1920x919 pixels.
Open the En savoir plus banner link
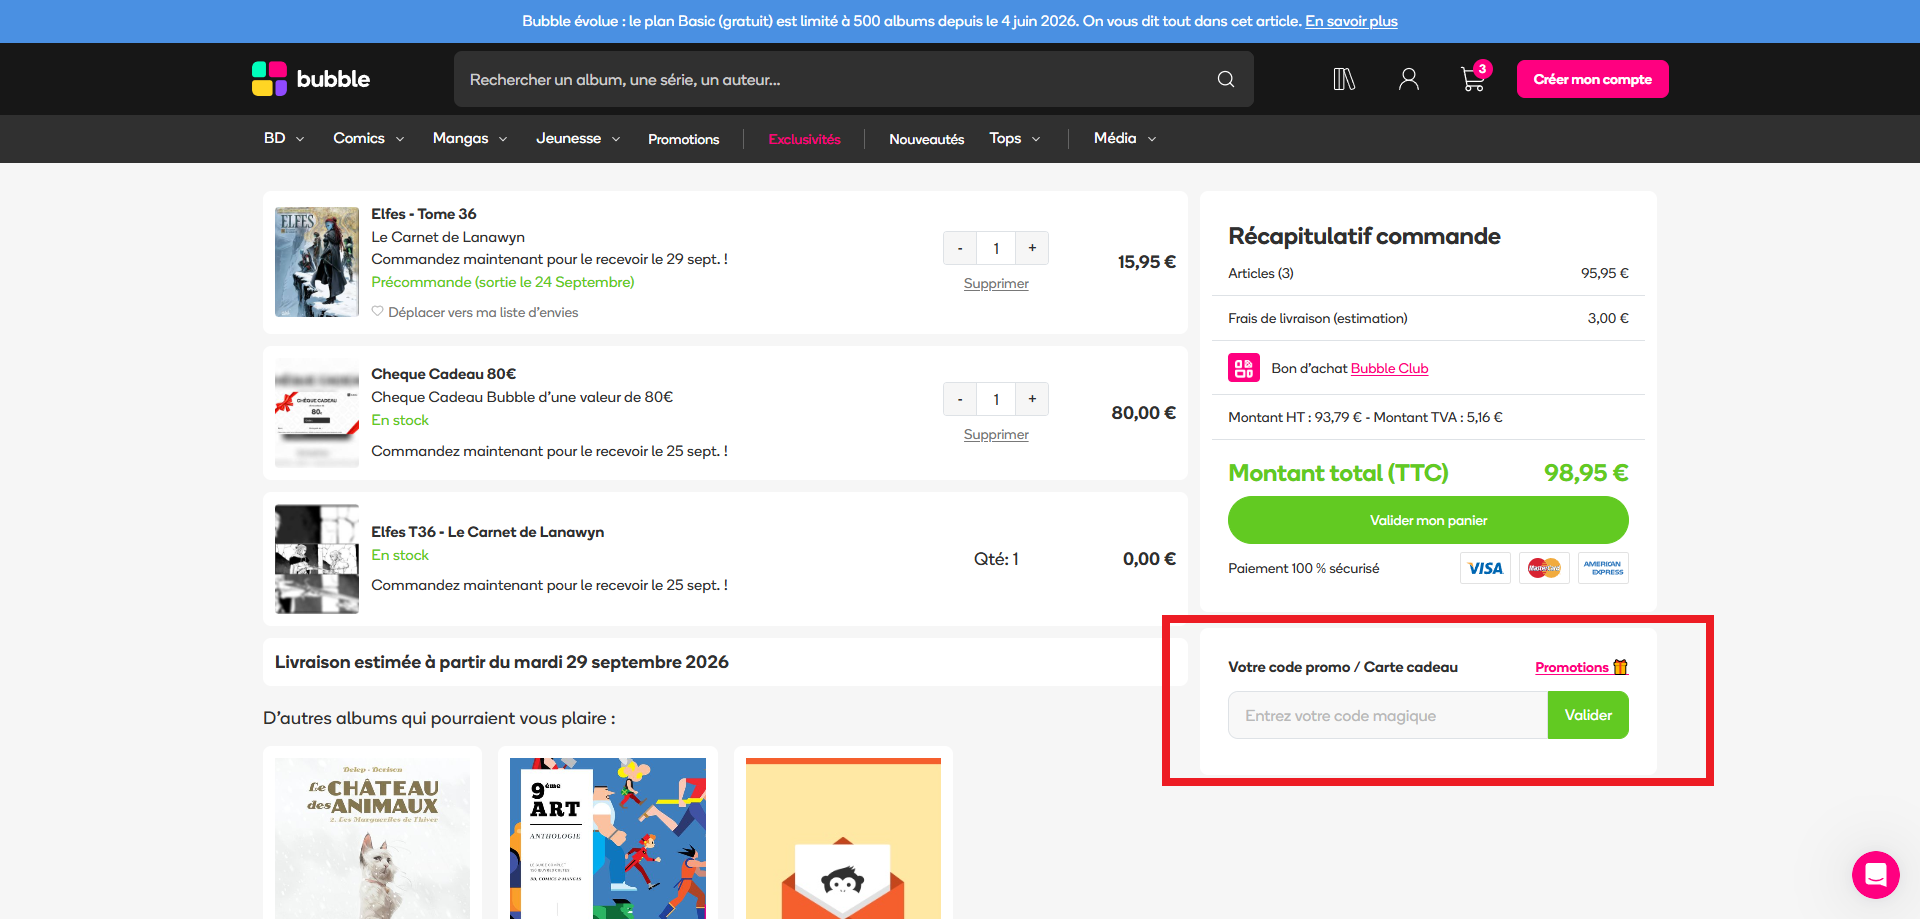pos(1351,21)
